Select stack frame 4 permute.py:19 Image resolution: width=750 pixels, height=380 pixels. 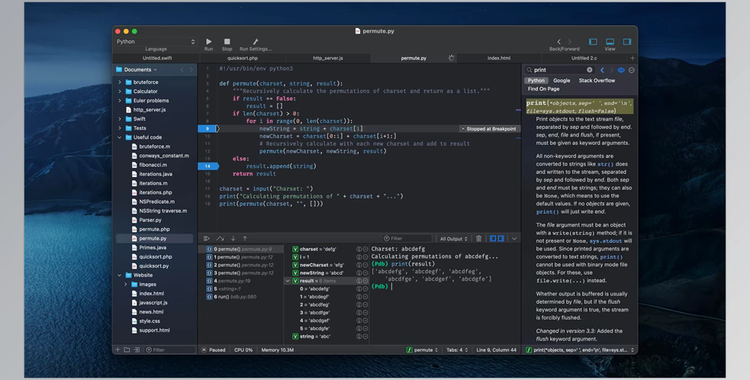240,281
